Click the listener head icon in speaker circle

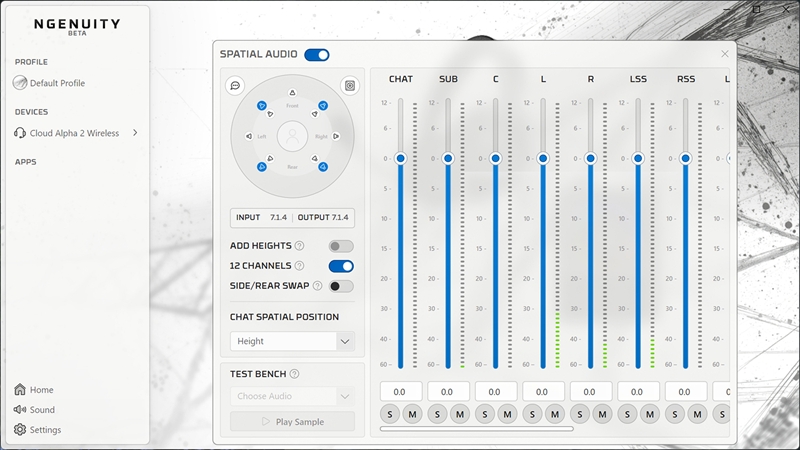click(292, 135)
